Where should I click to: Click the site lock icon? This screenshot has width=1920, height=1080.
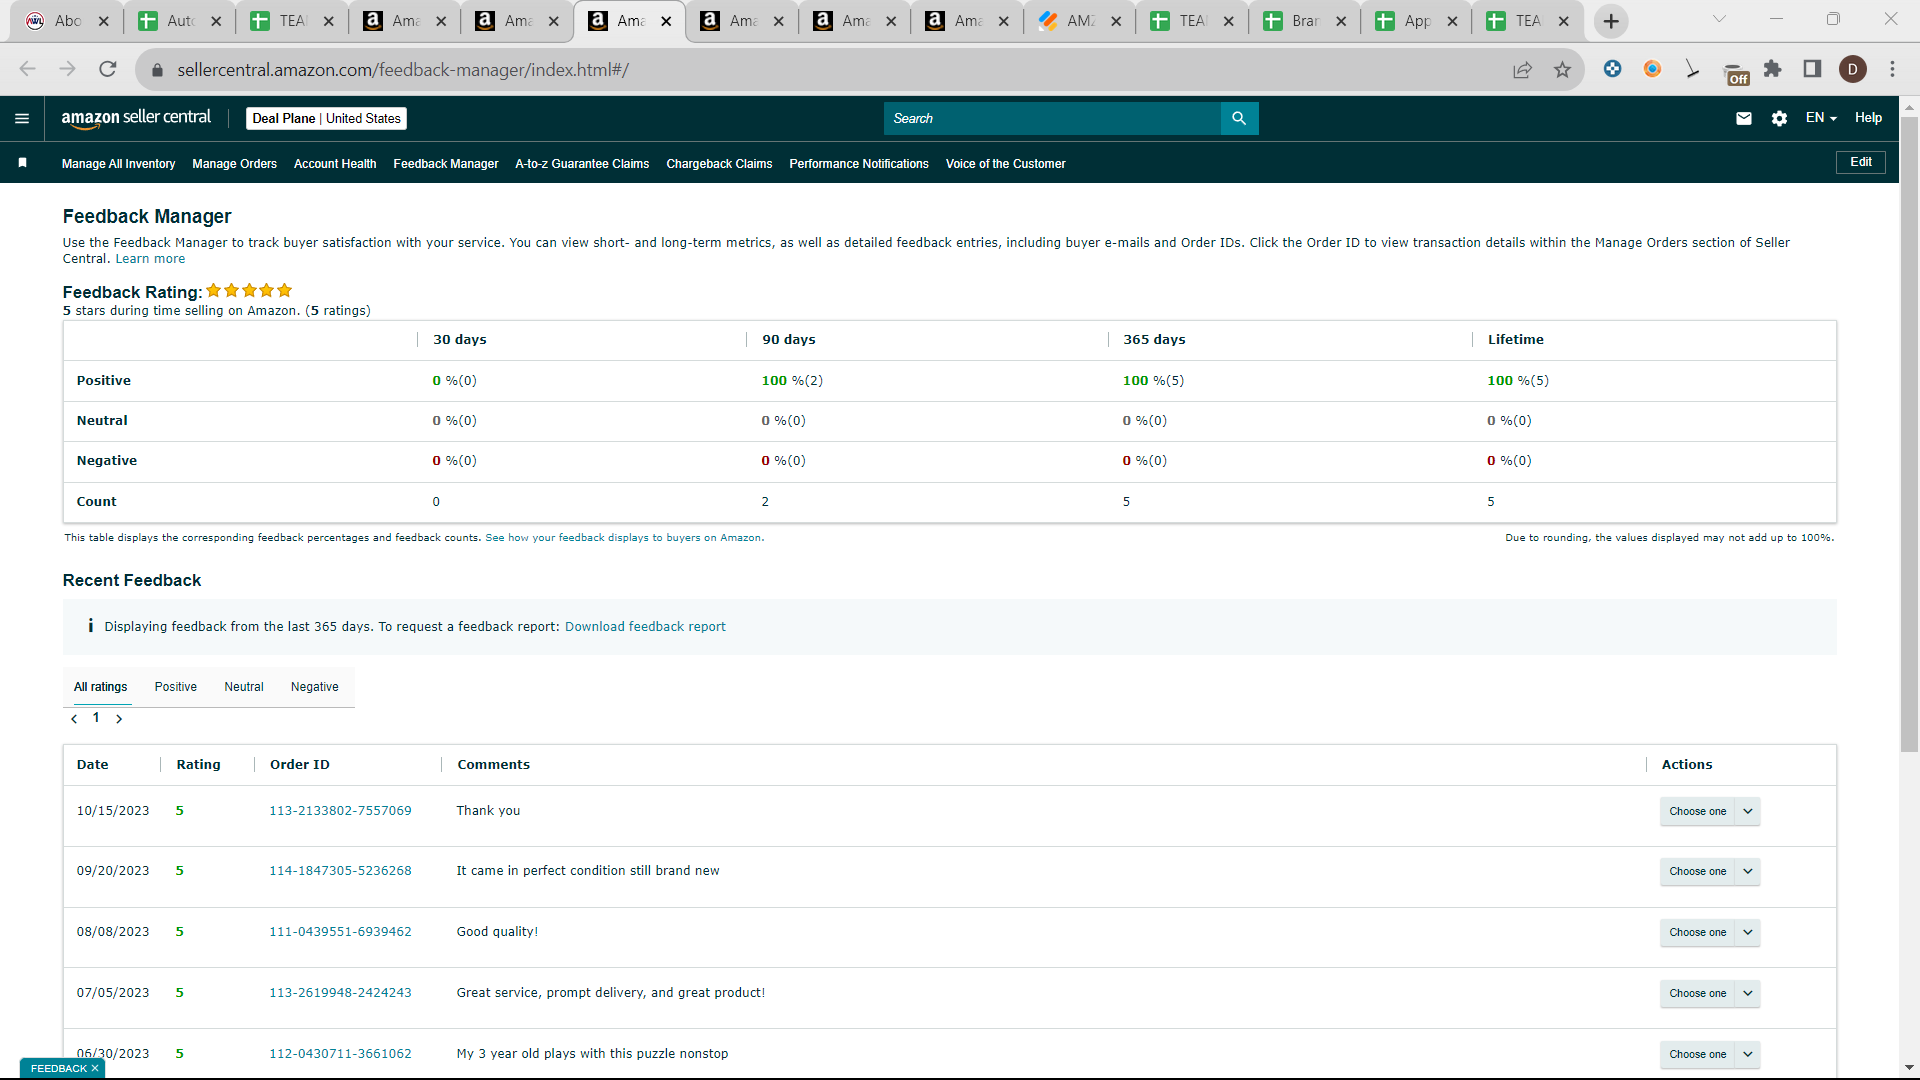[x=156, y=70]
